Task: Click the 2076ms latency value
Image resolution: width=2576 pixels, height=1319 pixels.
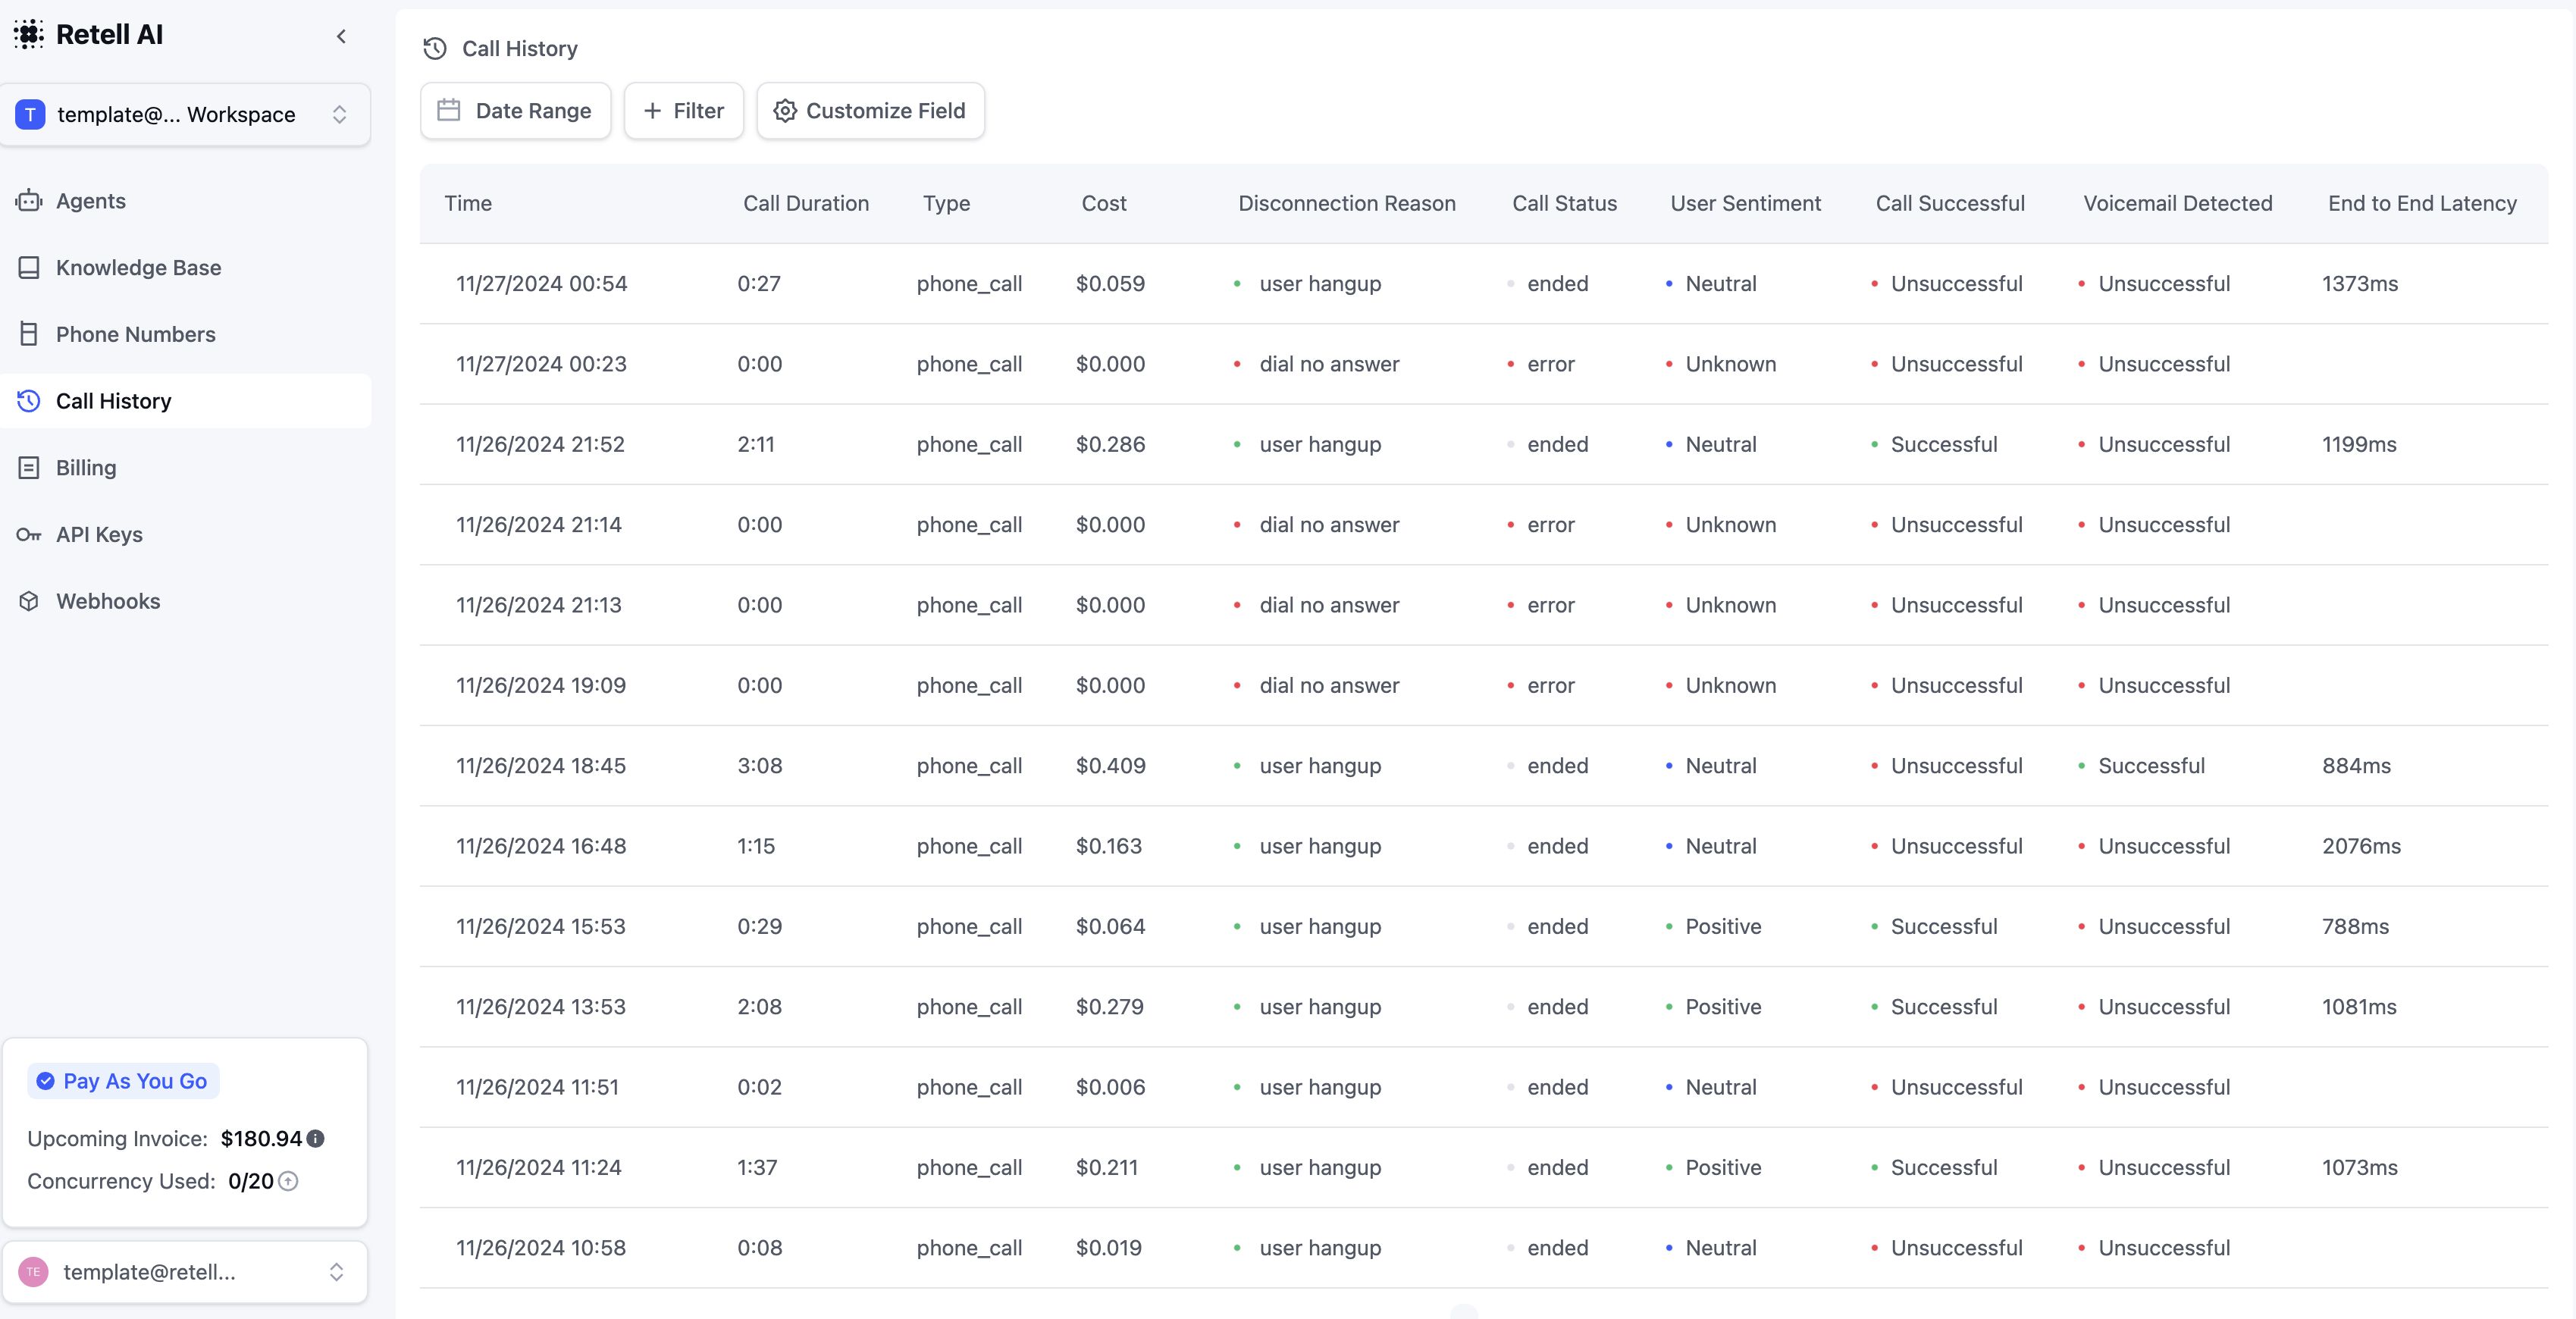Action: tap(2361, 846)
